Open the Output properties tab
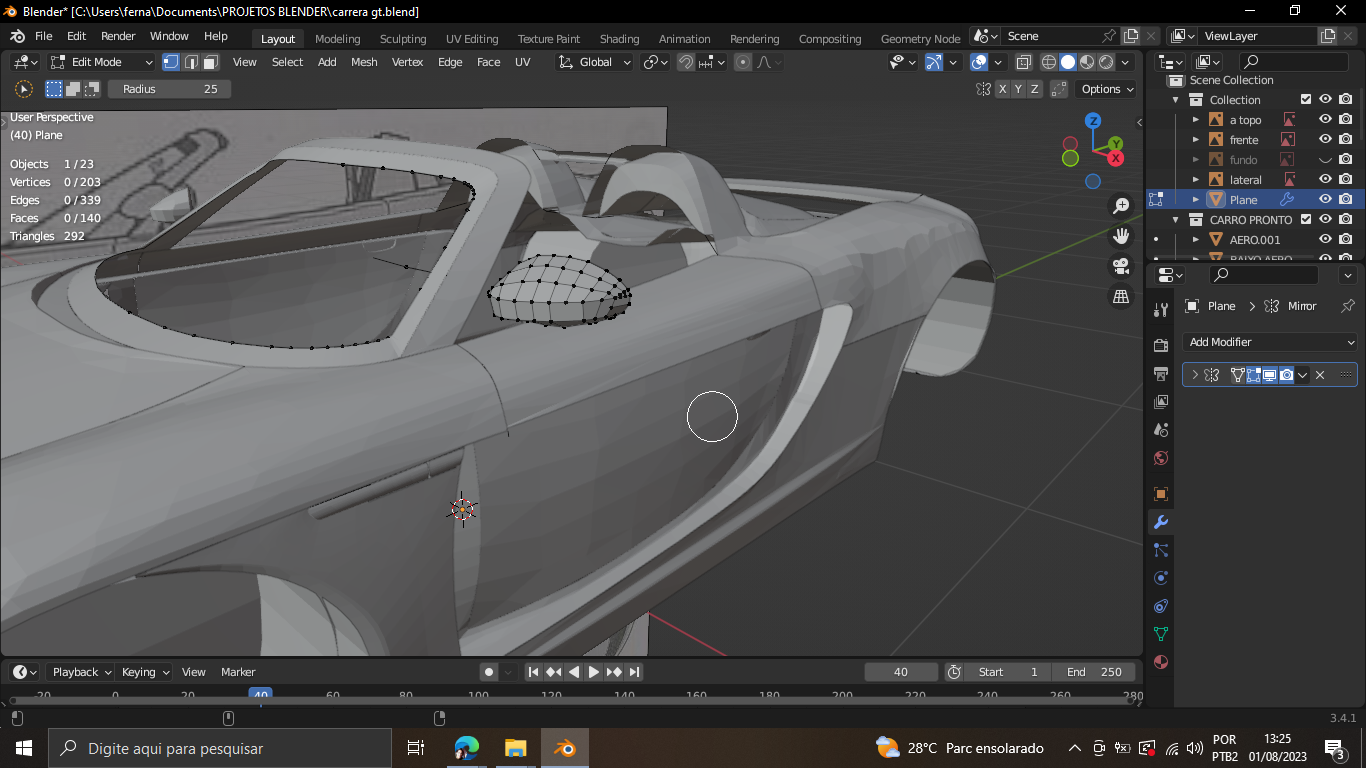This screenshot has height=768, width=1366. [1161, 374]
